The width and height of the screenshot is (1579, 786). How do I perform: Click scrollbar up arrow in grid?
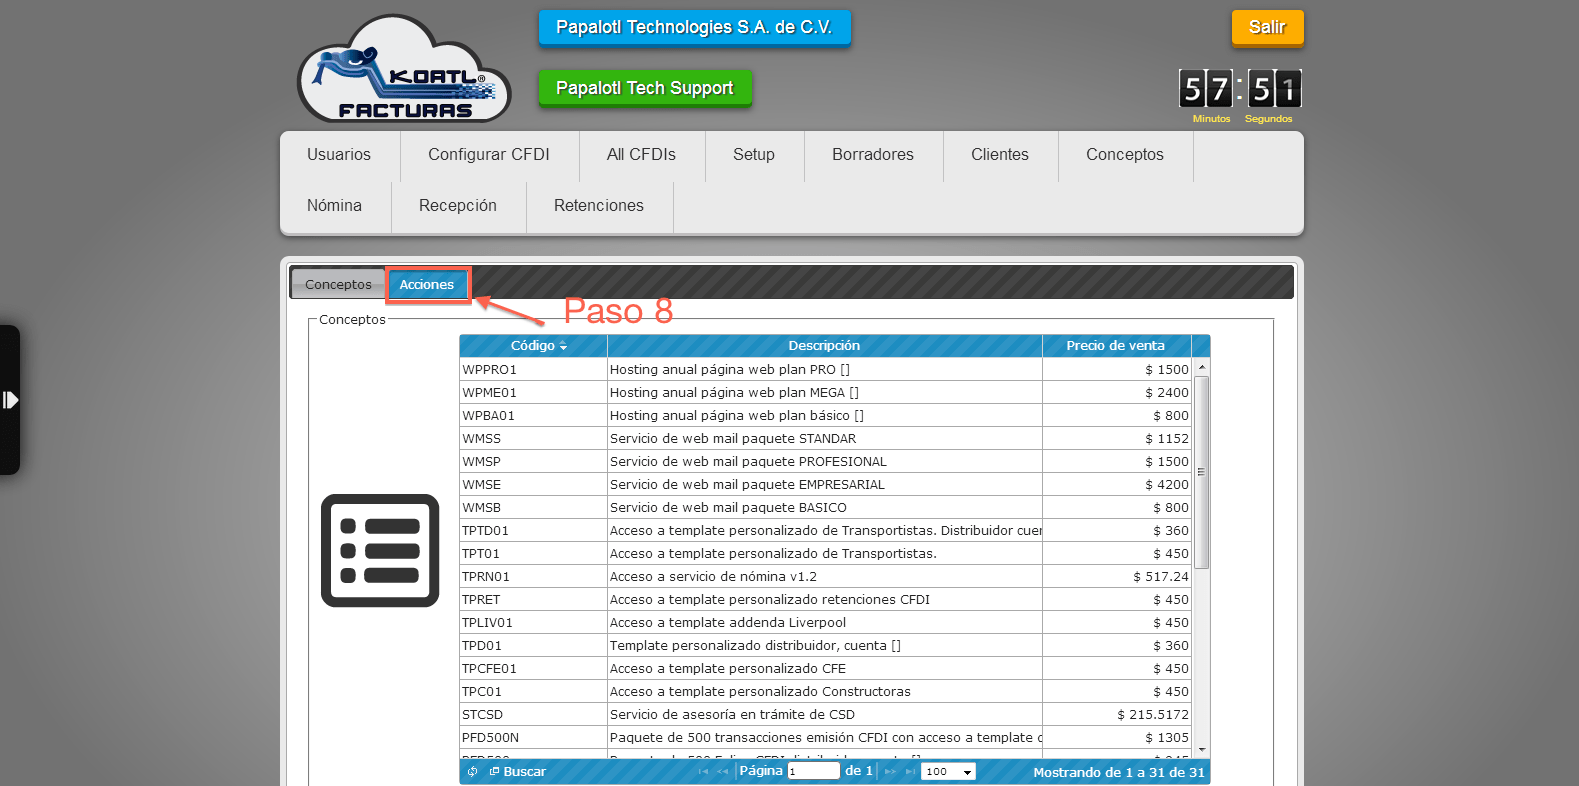point(1201,368)
